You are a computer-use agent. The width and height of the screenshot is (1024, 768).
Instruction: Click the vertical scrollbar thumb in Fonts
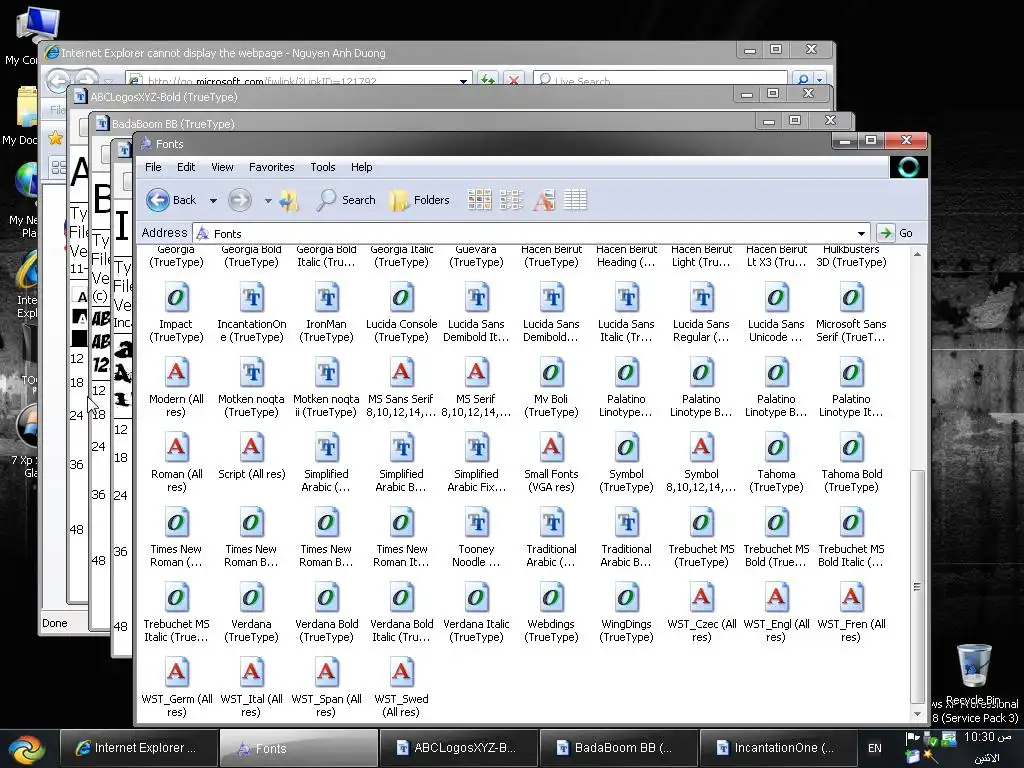click(x=918, y=586)
